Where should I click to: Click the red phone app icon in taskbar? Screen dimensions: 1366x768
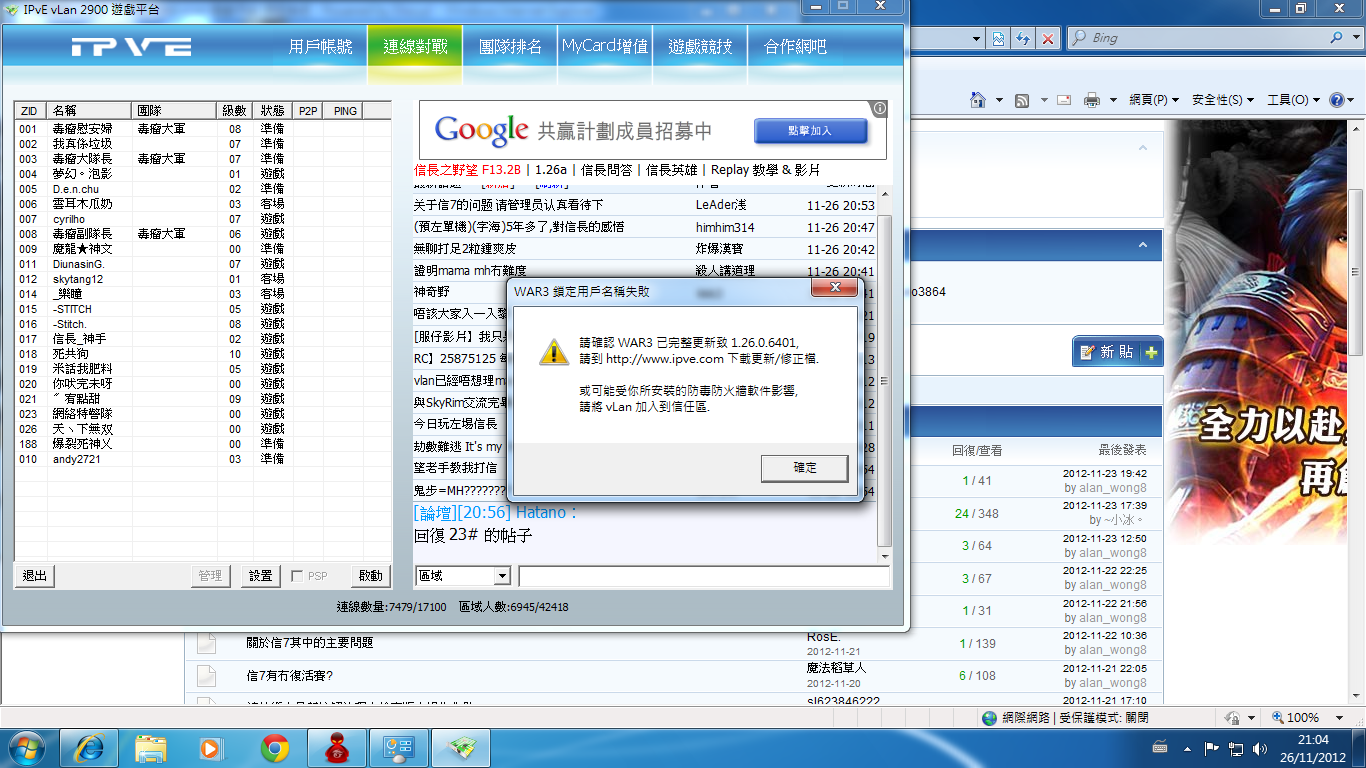coord(336,747)
